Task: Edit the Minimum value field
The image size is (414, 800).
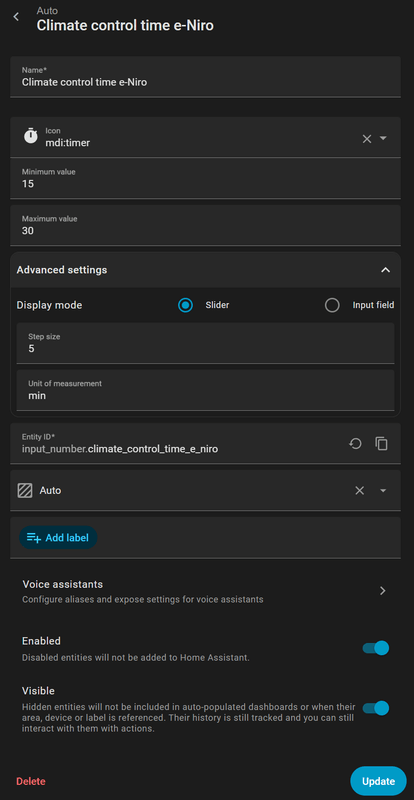Action: click(x=205, y=178)
